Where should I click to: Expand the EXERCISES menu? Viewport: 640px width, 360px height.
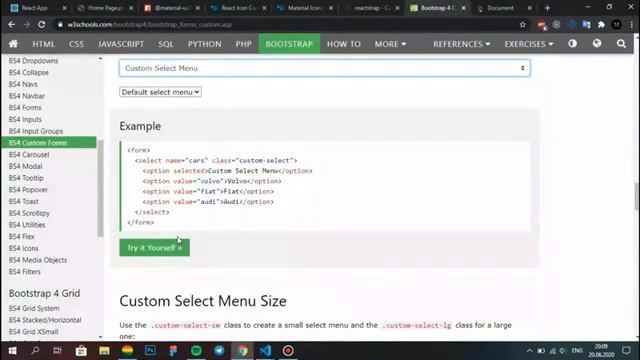(529, 44)
